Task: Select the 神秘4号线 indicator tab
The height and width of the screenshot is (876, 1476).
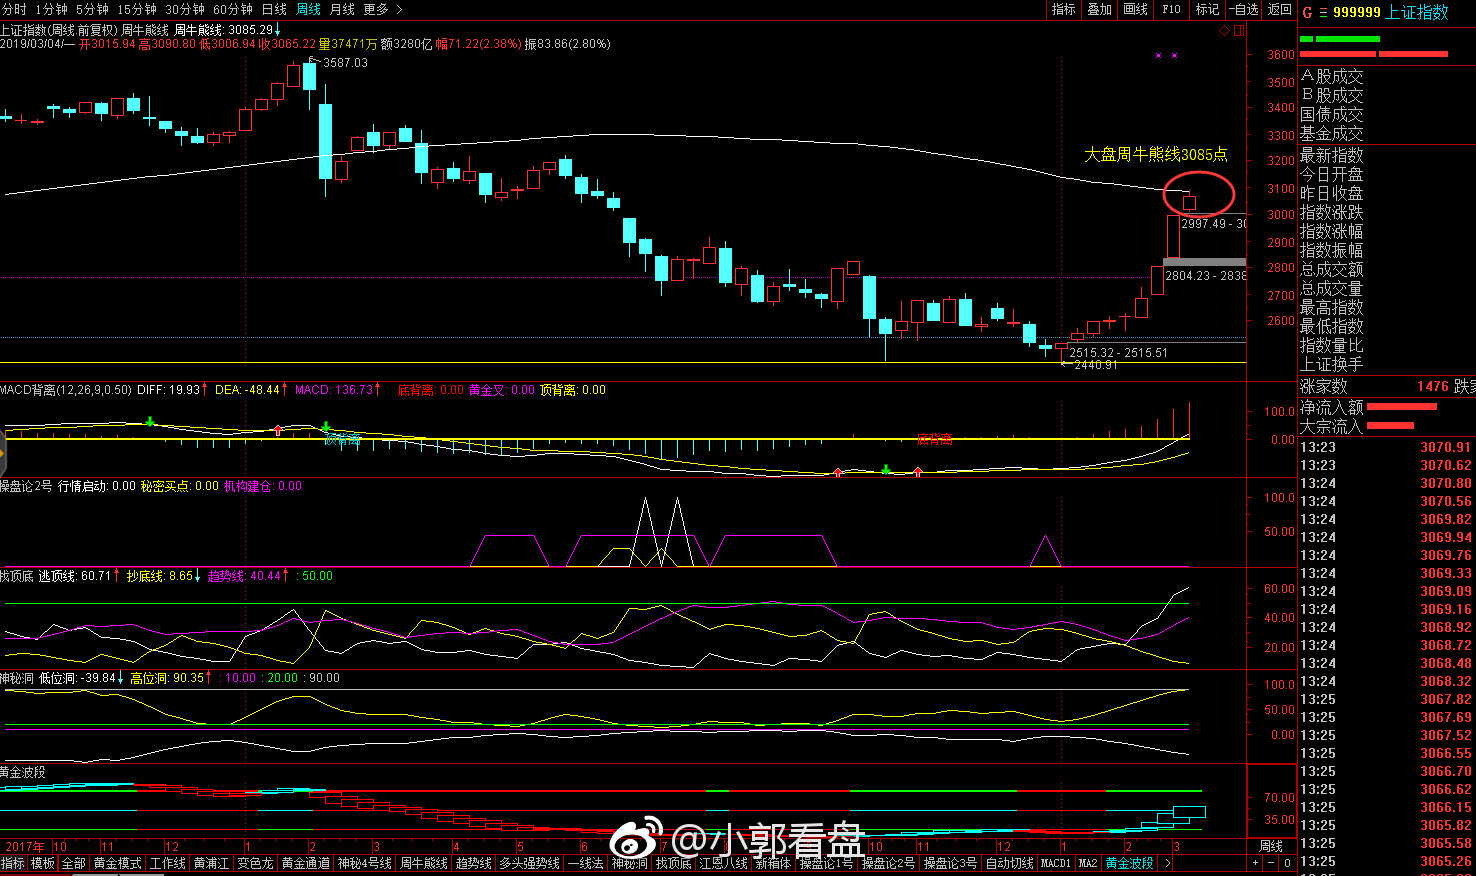Action: [x=364, y=863]
